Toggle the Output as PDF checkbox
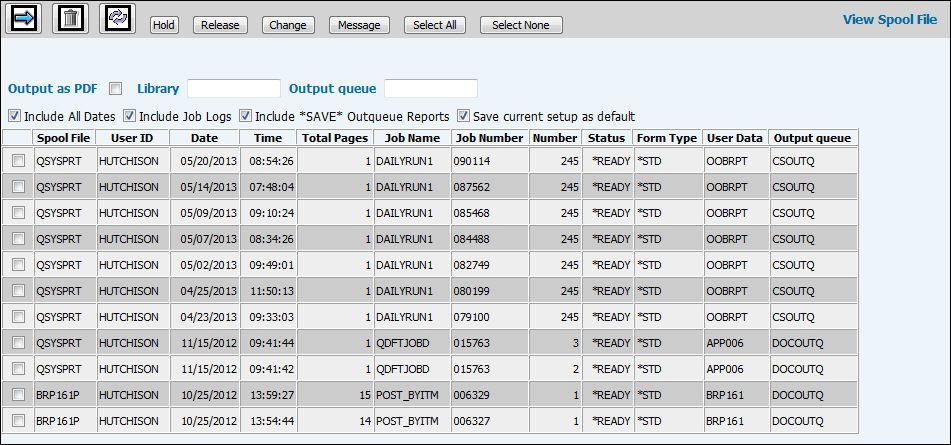951x445 pixels. pyautogui.click(x=116, y=89)
